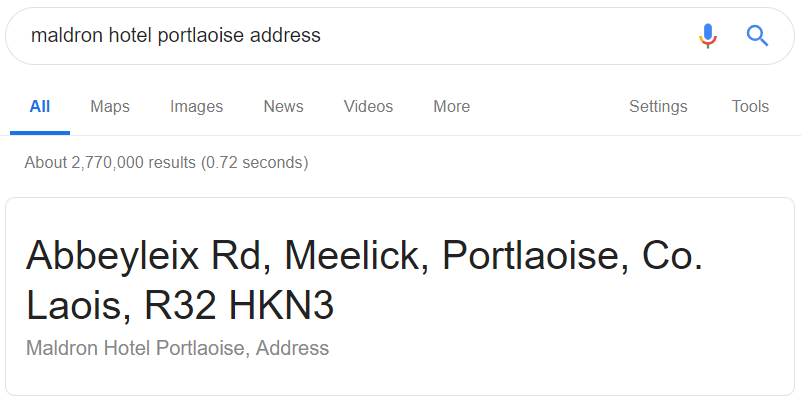Click the 'R32 HKN3' Eircode text

(239, 306)
